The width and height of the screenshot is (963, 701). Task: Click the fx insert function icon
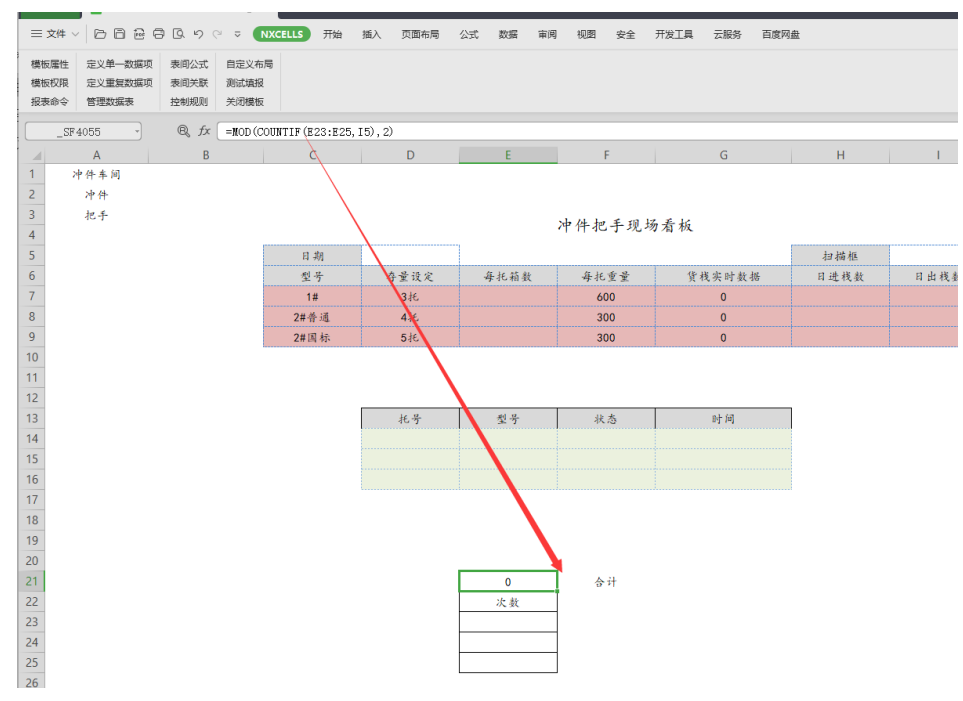pyautogui.click(x=204, y=131)
